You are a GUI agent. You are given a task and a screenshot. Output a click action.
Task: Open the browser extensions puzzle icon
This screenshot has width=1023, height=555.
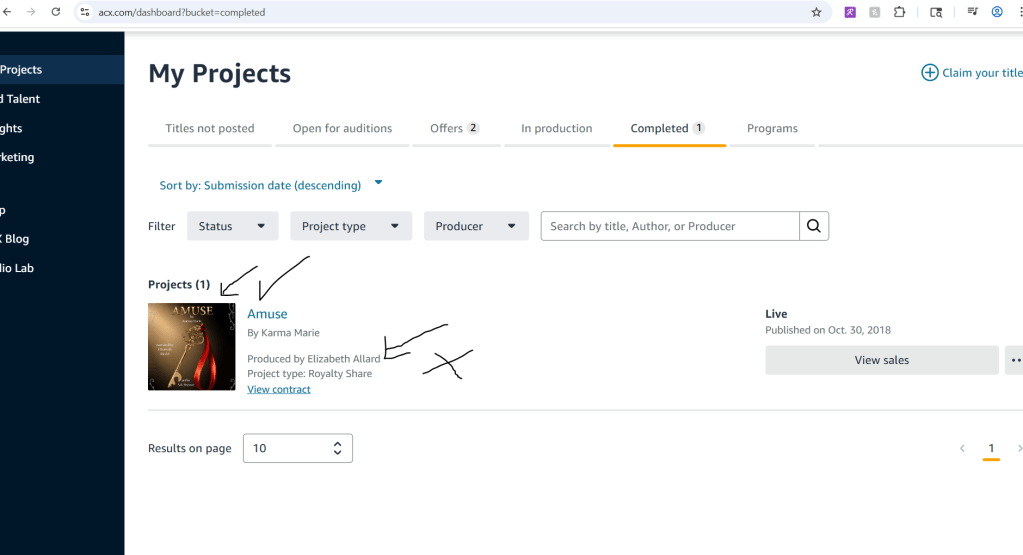tap(899, 13)
